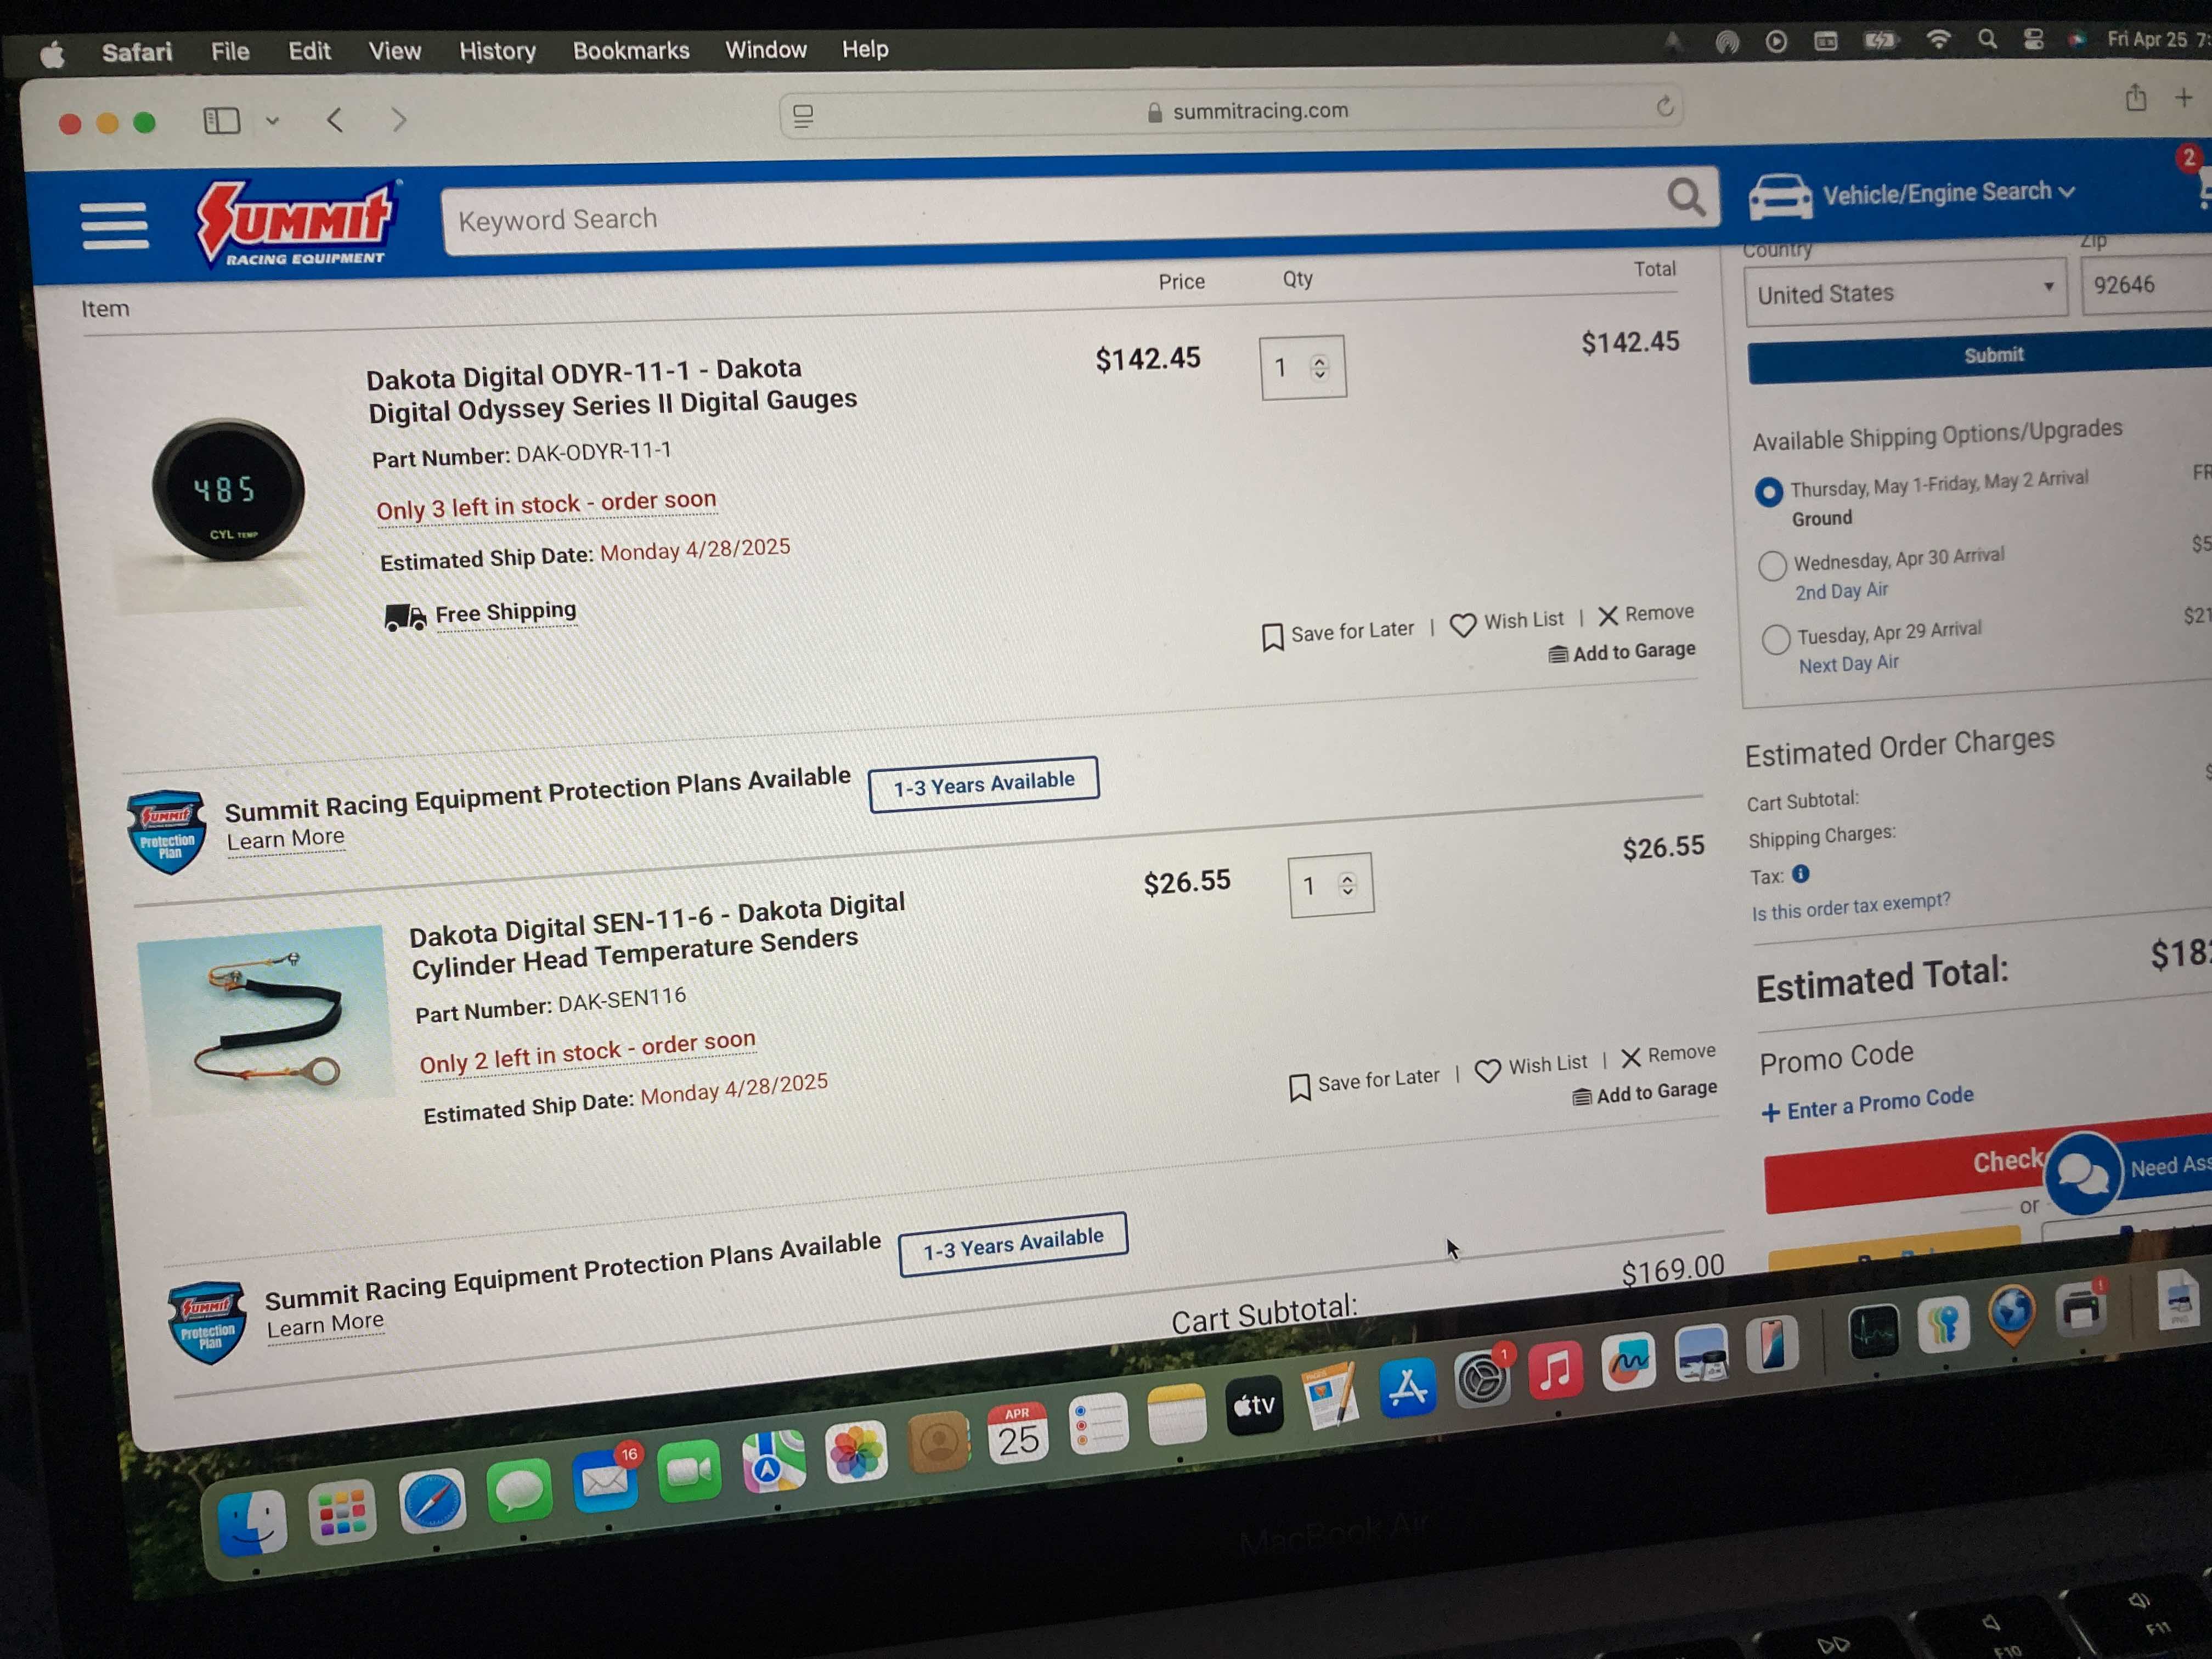Select 2nd Day Air shipping option
2212x1659 pixels.
pos(1771,565)
